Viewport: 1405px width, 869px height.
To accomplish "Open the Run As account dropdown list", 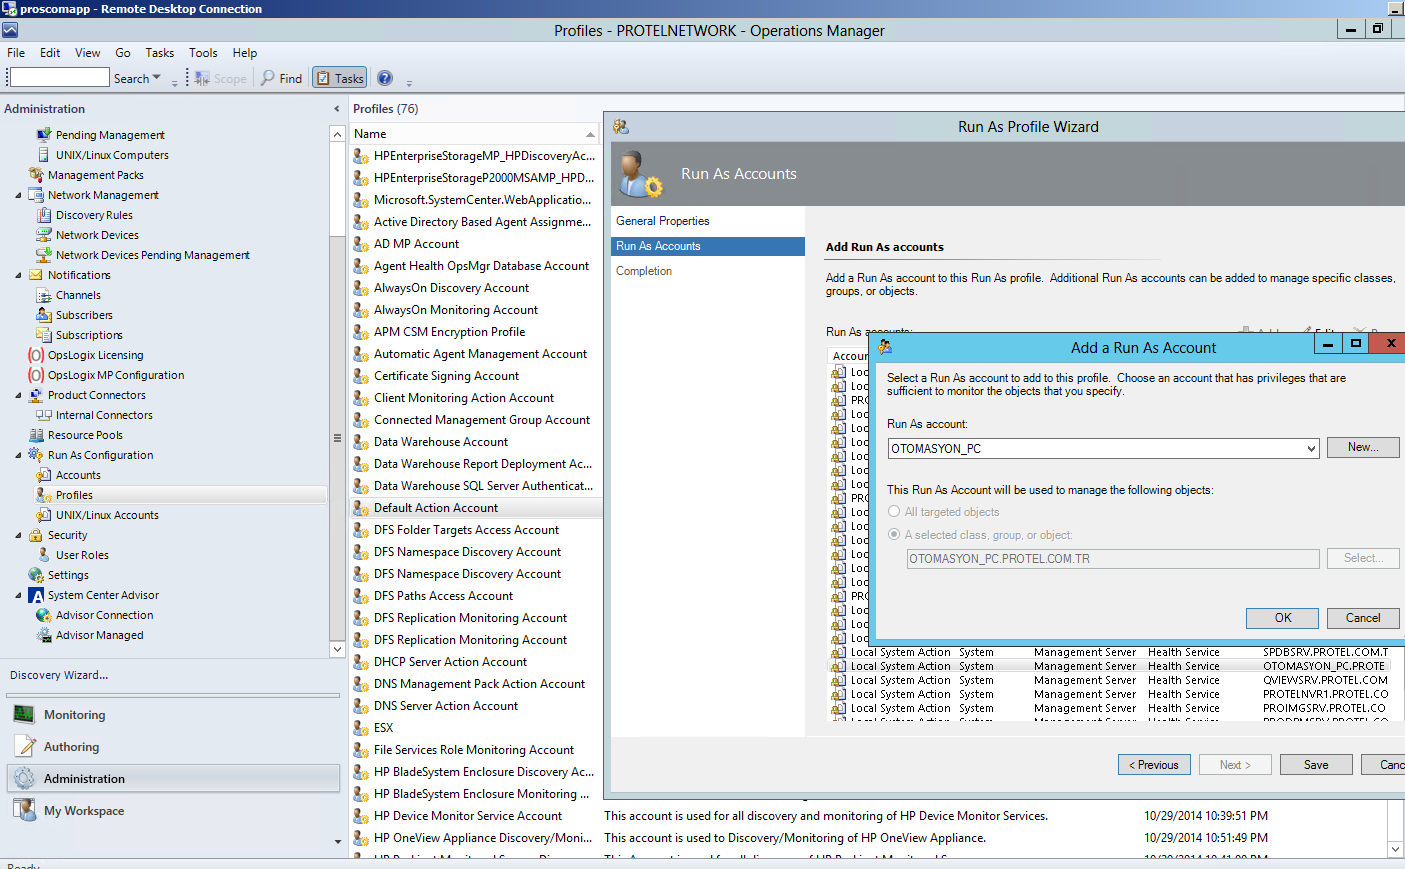I will point(1310,449).
